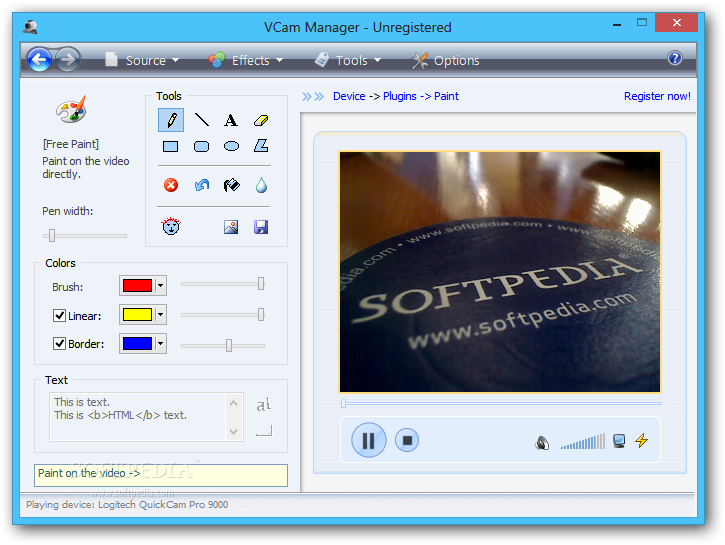Open the Brush color dropdown arrow

point(160,286)
